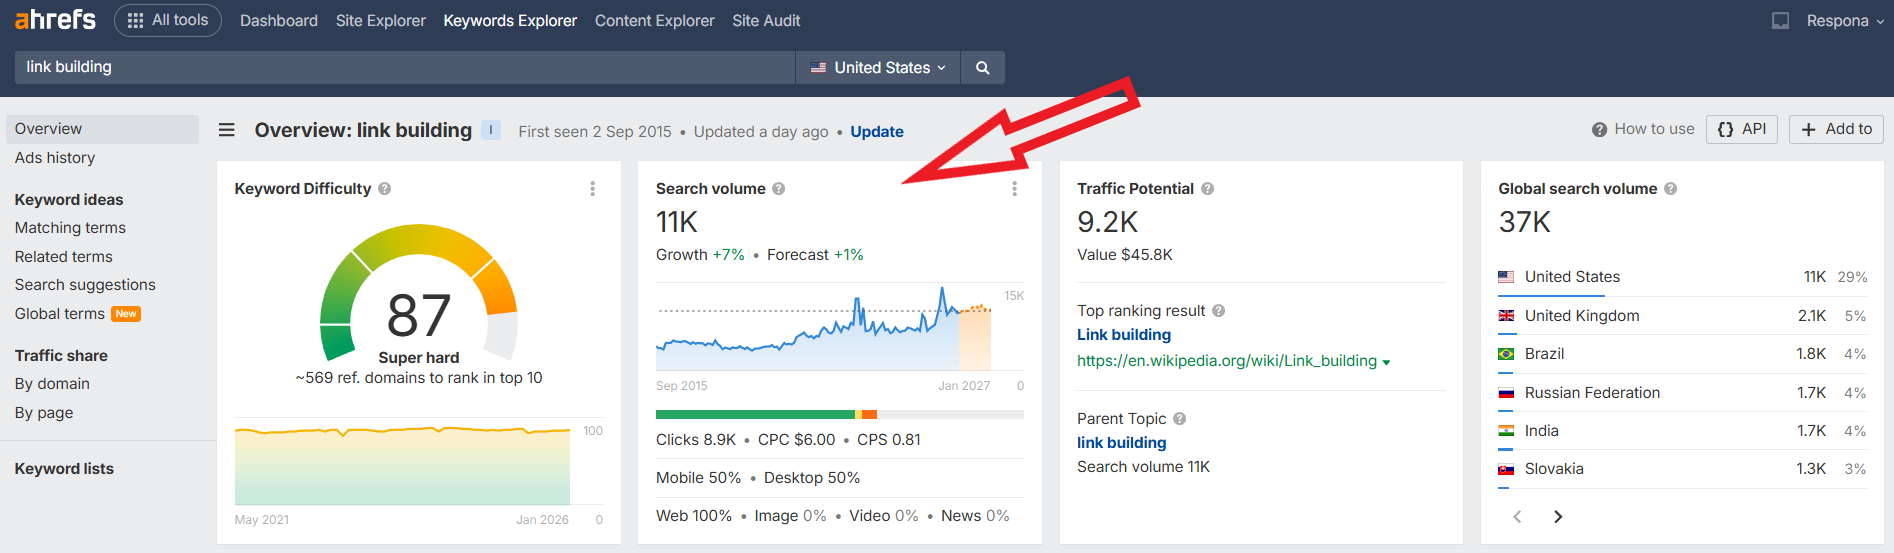Click the info badge beside link building title
Screen dimensions: 1894x553
click(491, 130)
